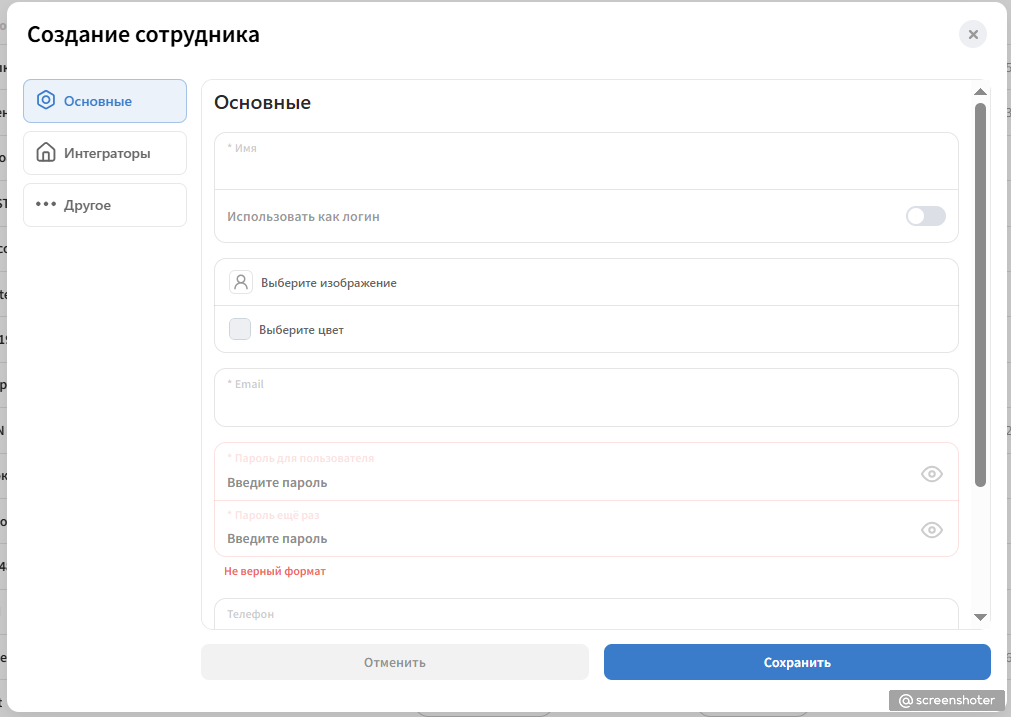Viewport: 1011px width, 717px height.
Task: Click the house icon beside Интеграторы
Action: [46, 153]
